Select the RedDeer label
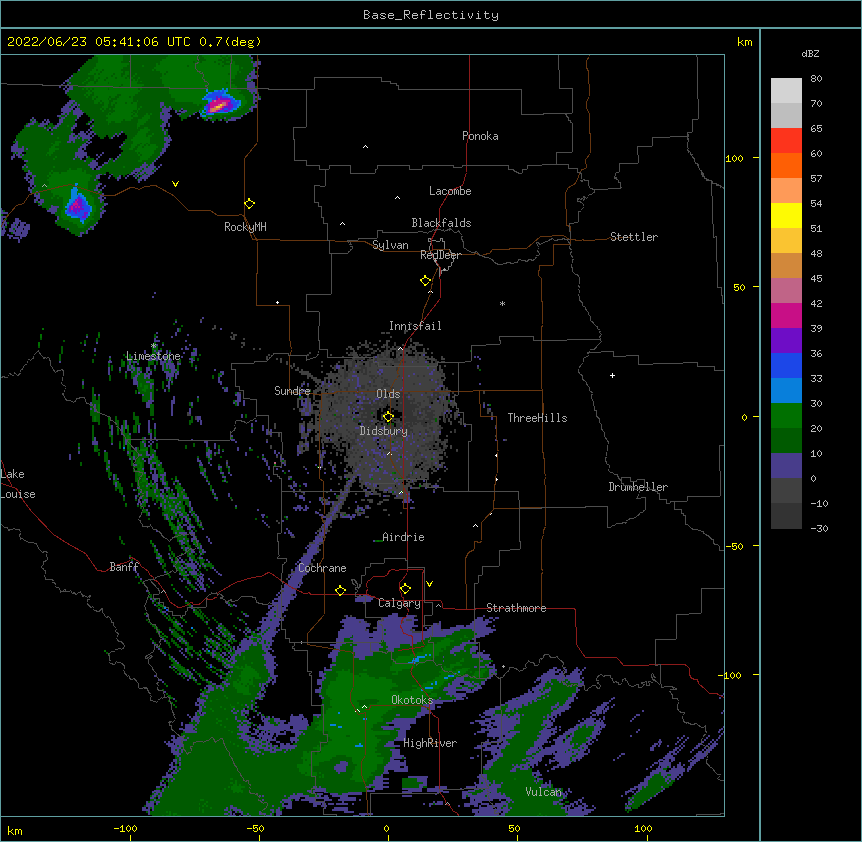 point(440,255)
